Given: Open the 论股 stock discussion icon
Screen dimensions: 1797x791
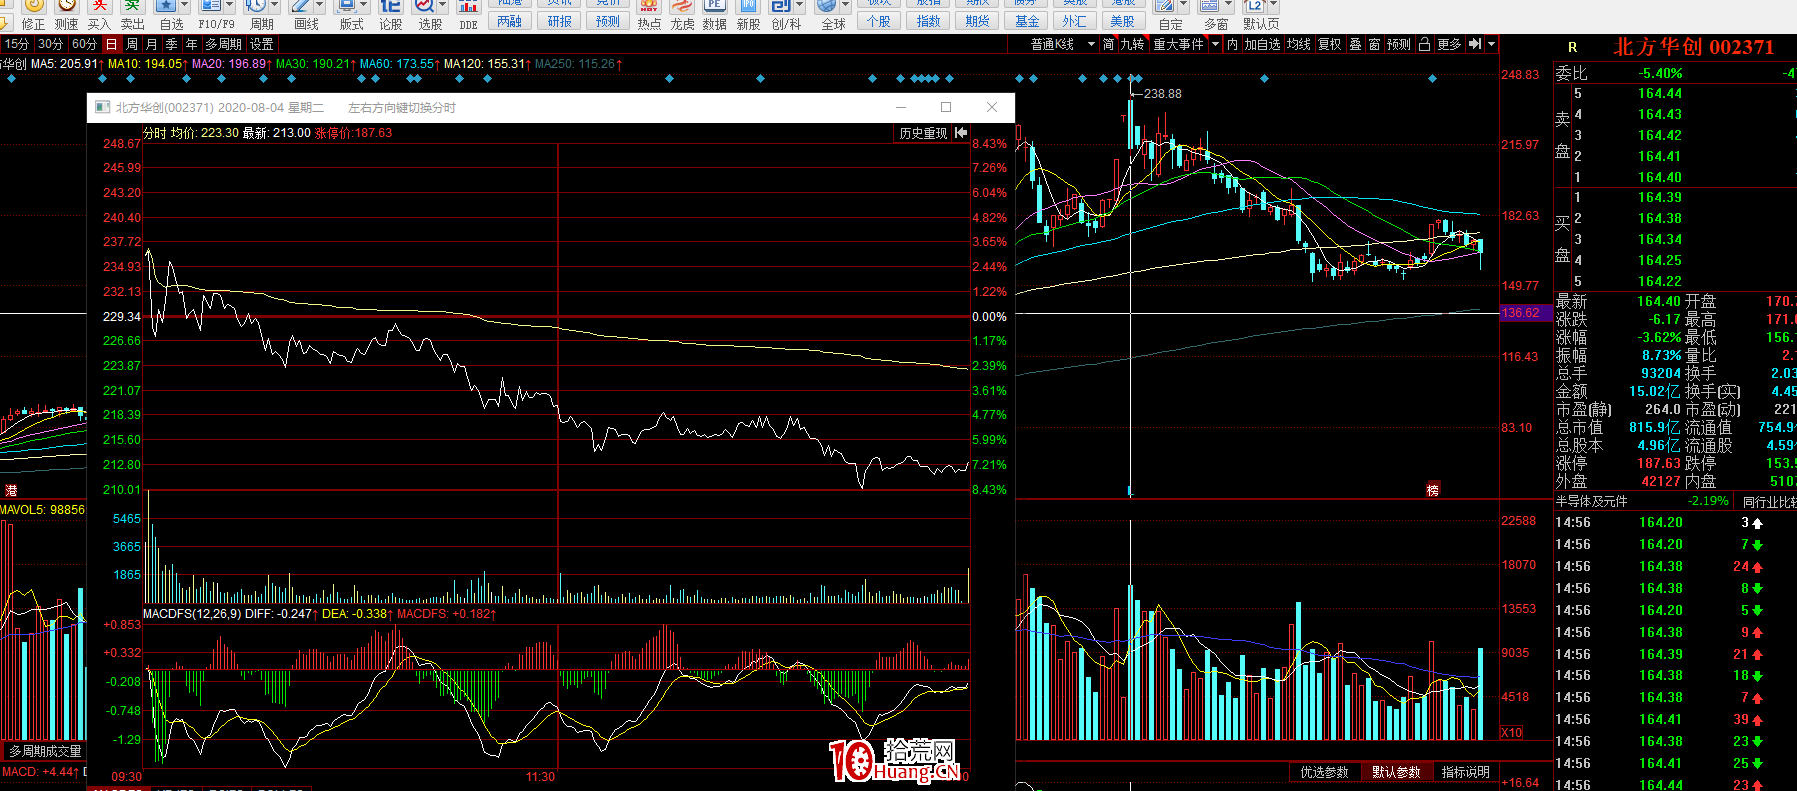Looking at the screenshot, I should [390, 6].
